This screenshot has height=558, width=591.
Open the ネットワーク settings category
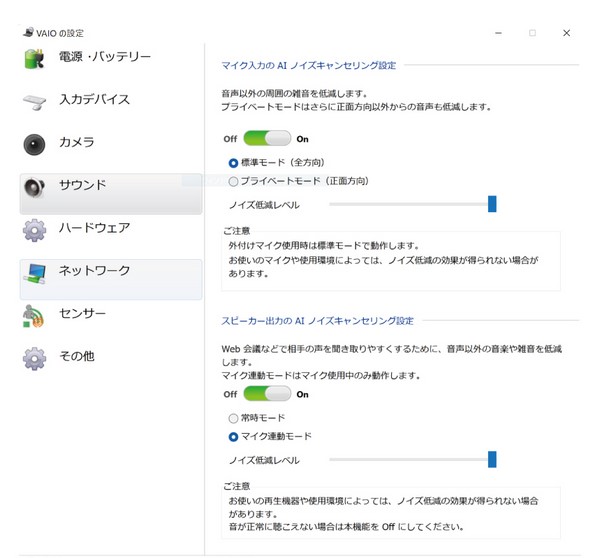pyautogui.click(x=111, y=279)
